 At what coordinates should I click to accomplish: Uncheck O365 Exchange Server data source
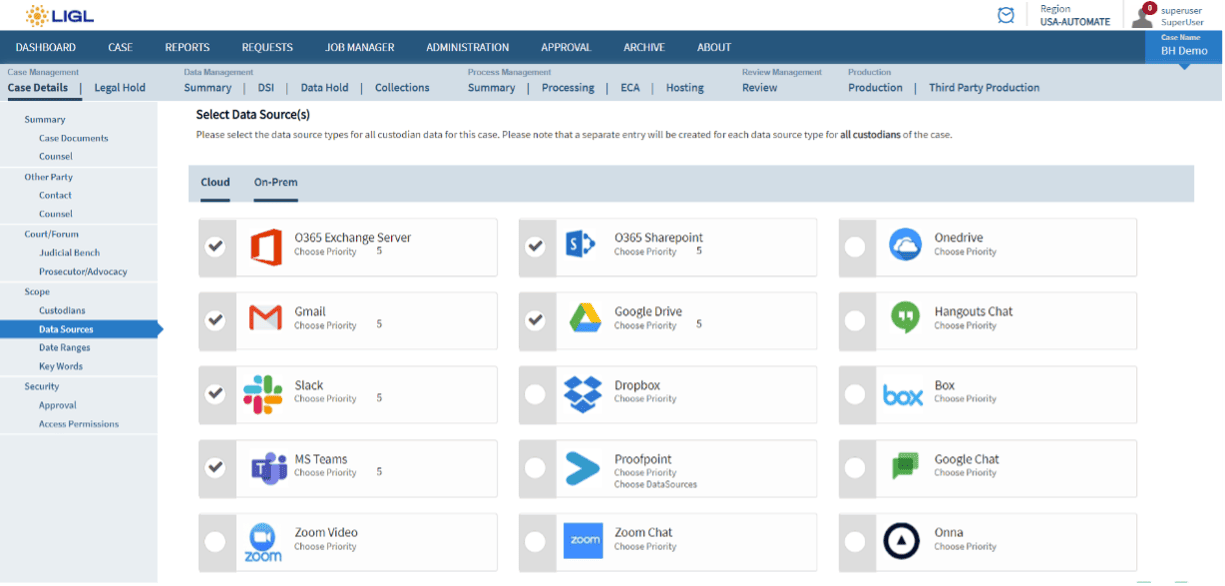pos(215,247)
